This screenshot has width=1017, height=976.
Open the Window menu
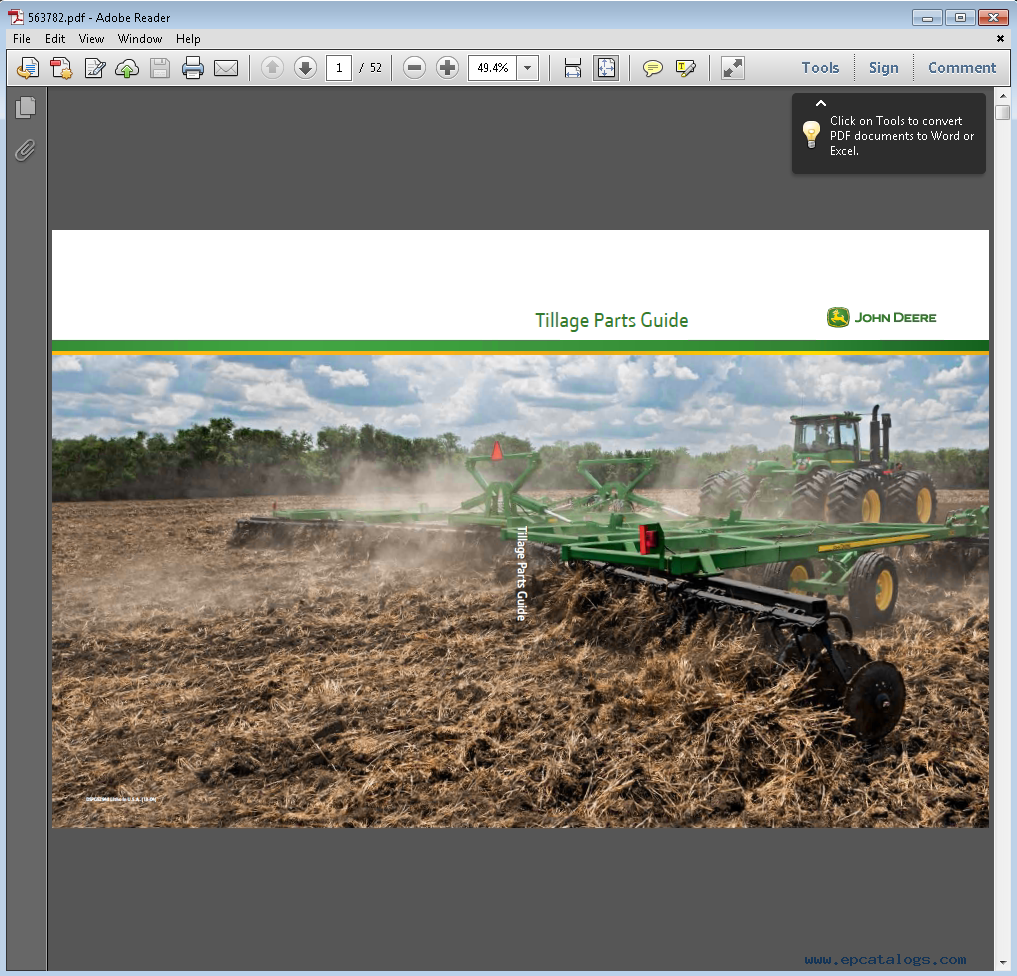(x=140, y=39)
